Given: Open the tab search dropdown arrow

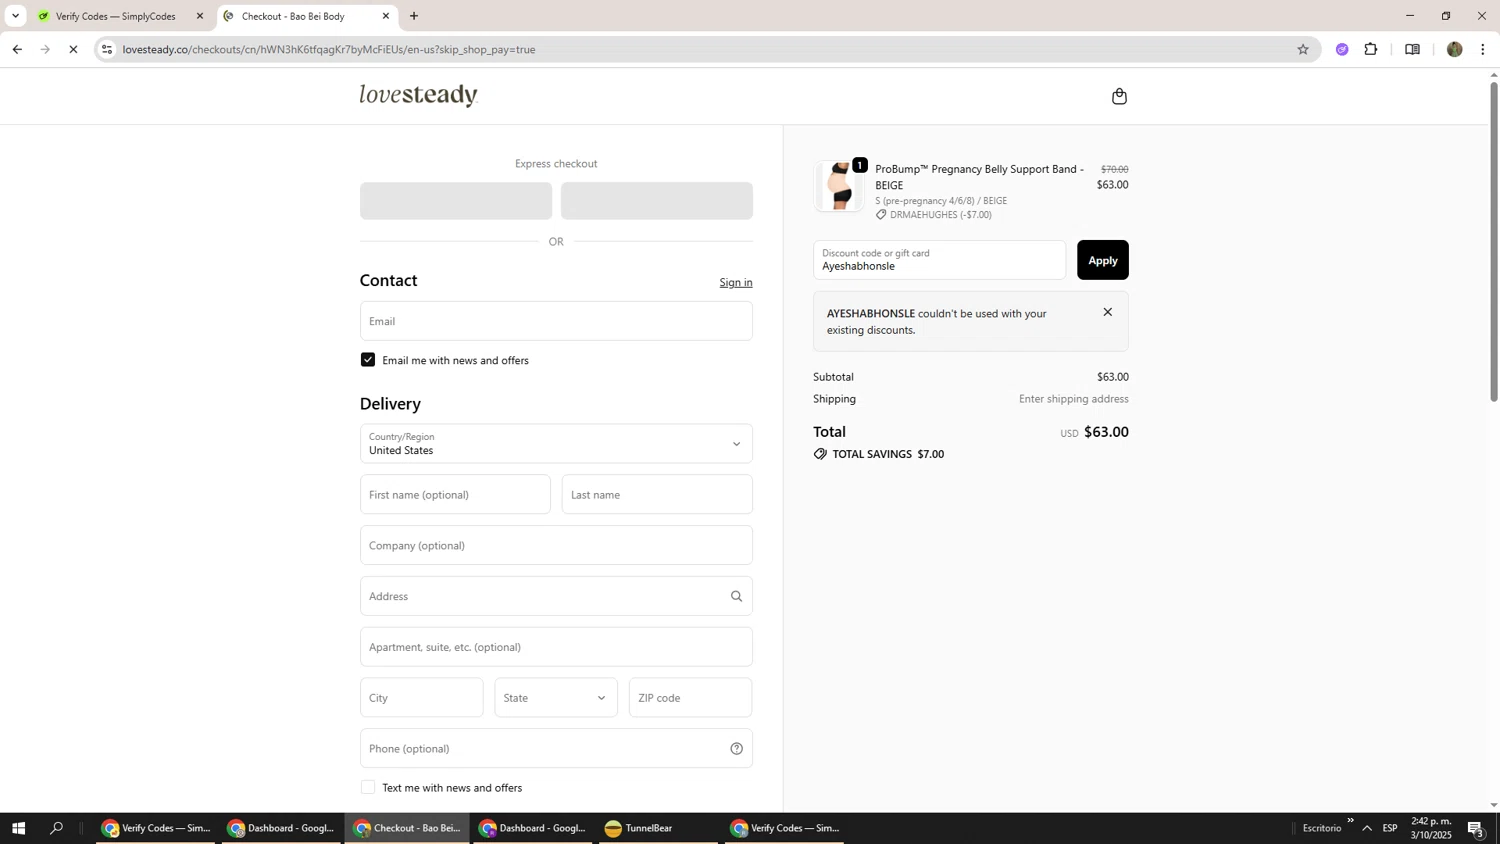Looking at the screenshot, I should point(15,16).
